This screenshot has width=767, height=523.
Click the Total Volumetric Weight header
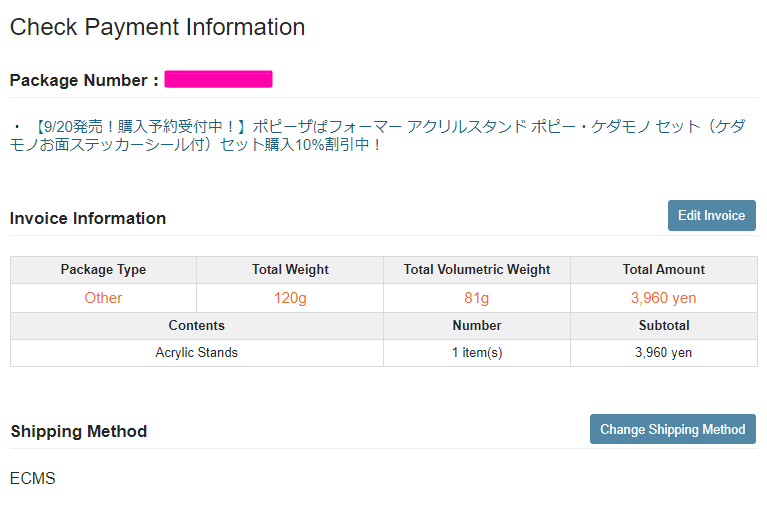pyautogui.click(x=477, y=270)
